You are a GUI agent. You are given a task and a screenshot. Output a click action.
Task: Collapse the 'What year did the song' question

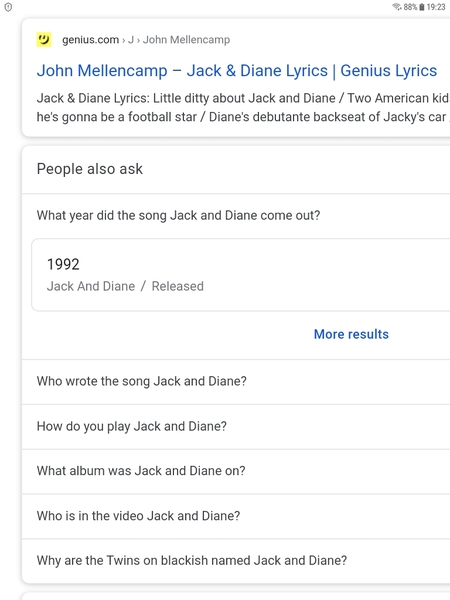pyautogui.click(x=236, y=215)
